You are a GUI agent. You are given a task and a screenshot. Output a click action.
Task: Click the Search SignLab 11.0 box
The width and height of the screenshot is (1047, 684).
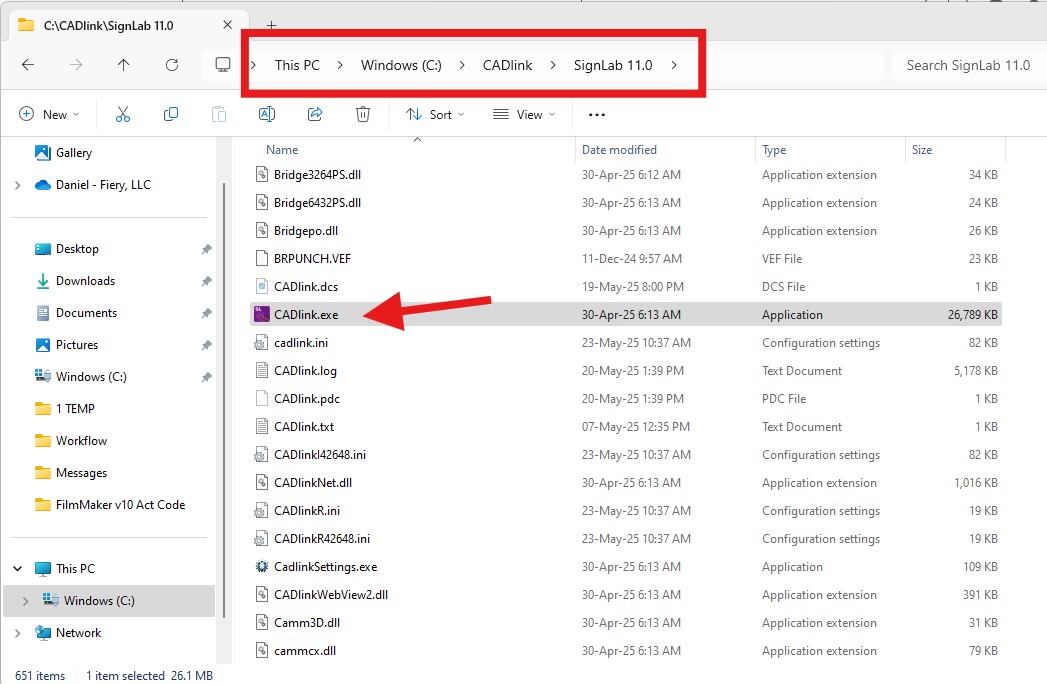click(x=968, y=65)
